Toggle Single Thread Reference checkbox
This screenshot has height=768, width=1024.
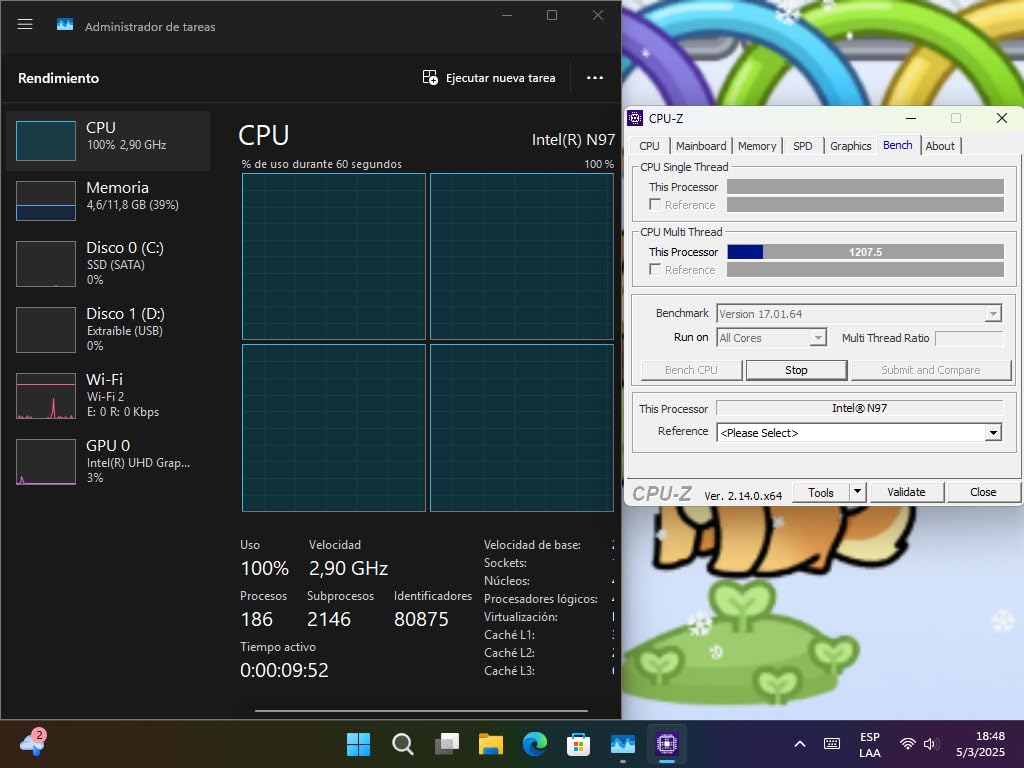click(655, 204)
